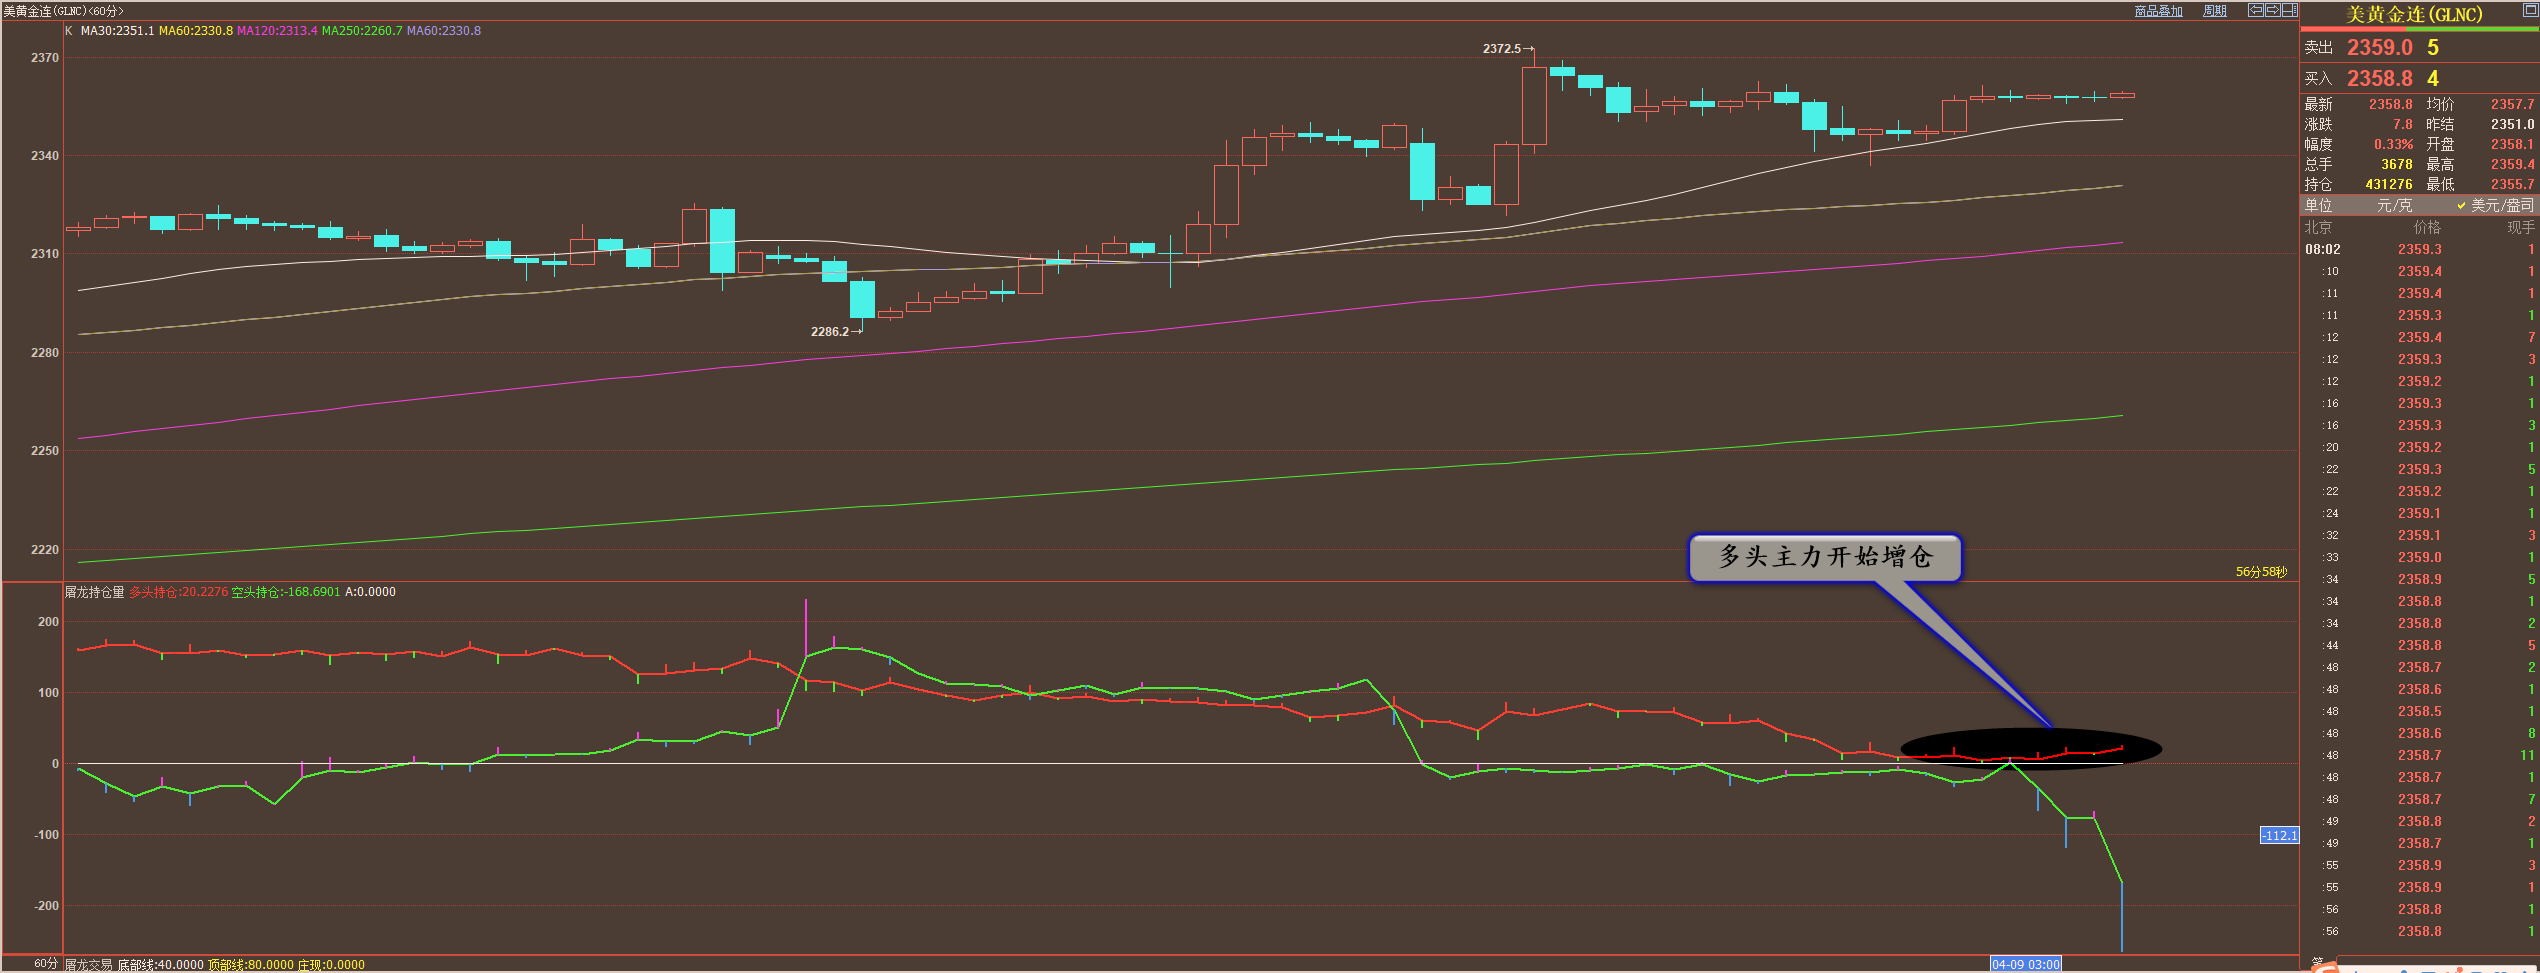Select the 元/克 unit option
Screen dimensions: 2540x973
tap(2394, 205)
